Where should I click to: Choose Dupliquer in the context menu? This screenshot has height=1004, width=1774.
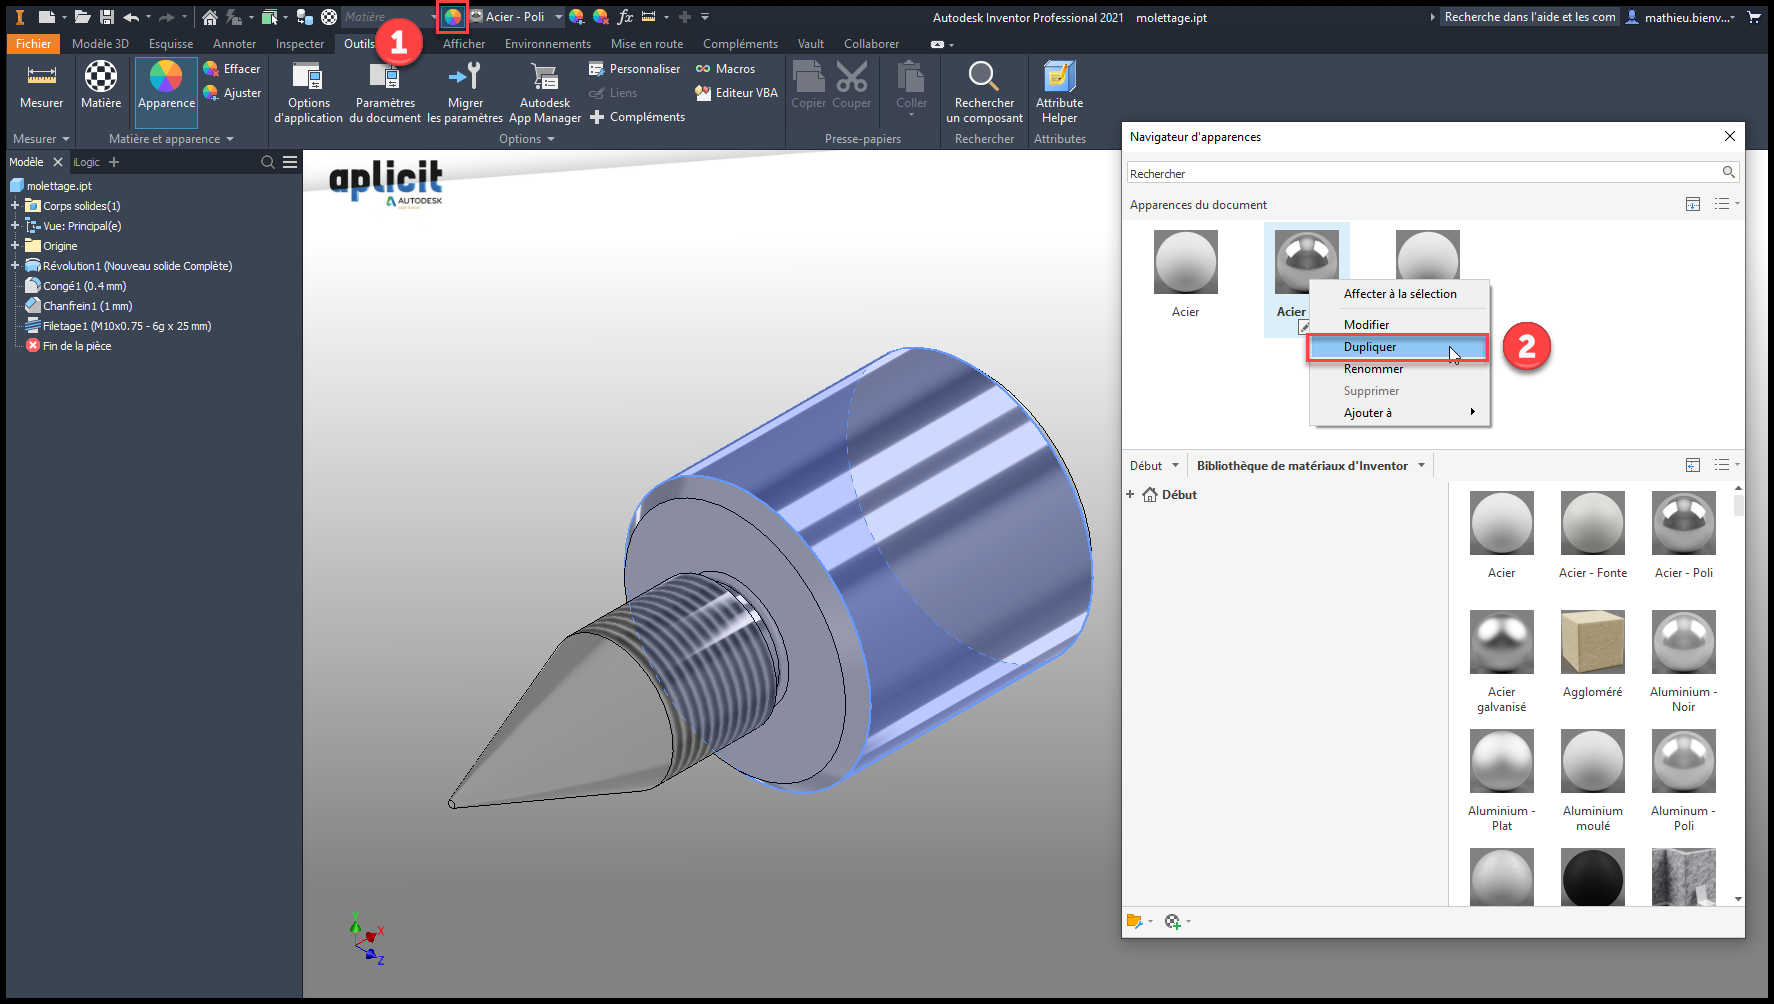1370,347
